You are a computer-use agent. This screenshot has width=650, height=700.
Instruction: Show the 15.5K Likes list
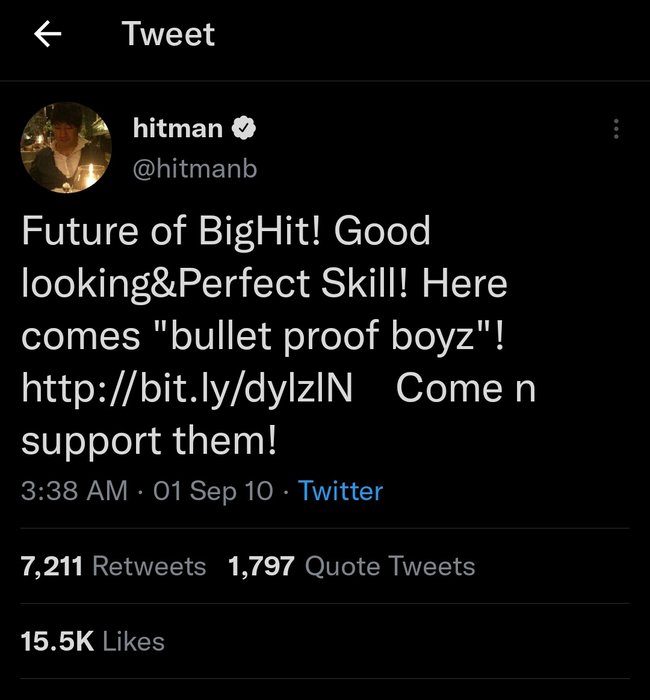click(x=92, y=640)
